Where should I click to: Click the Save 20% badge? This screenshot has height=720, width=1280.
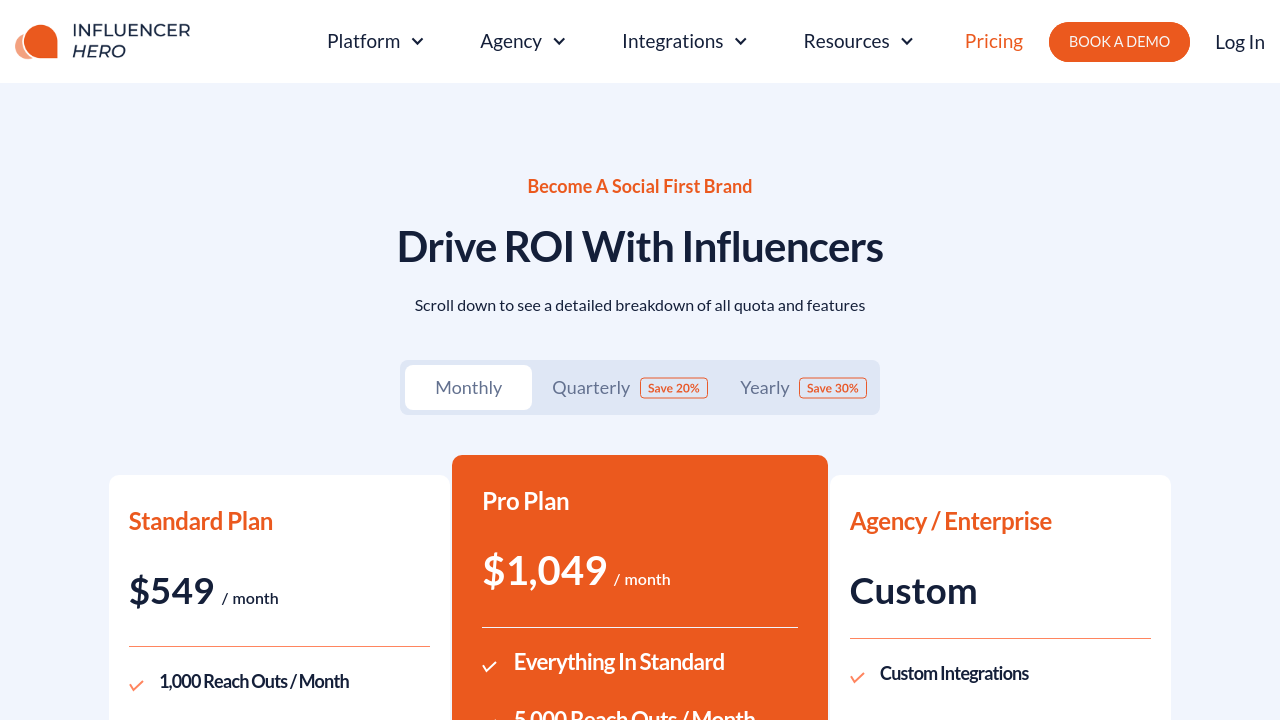point(674,387)
